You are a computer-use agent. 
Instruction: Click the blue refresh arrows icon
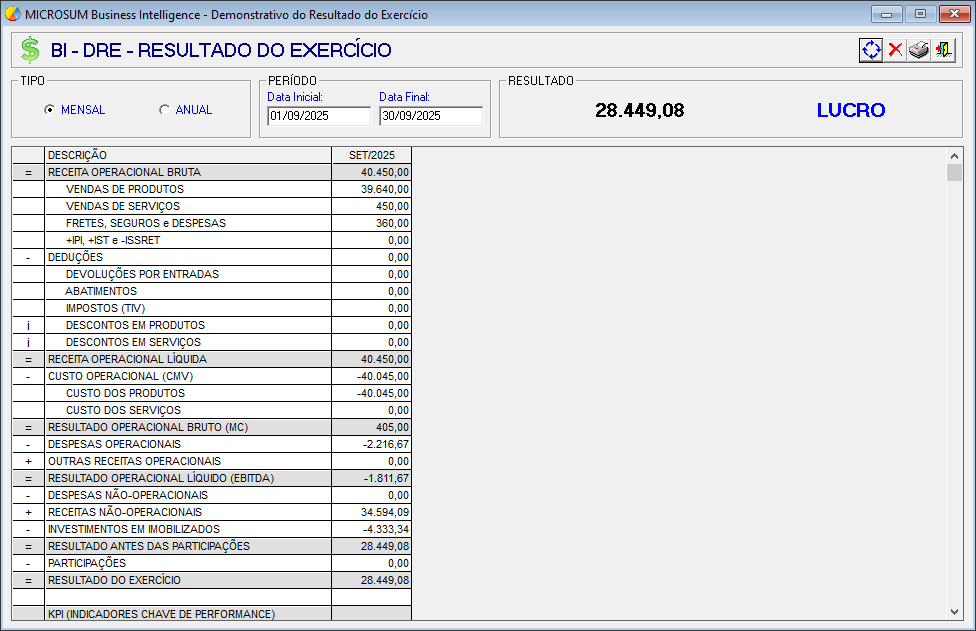tap(871, 50)
